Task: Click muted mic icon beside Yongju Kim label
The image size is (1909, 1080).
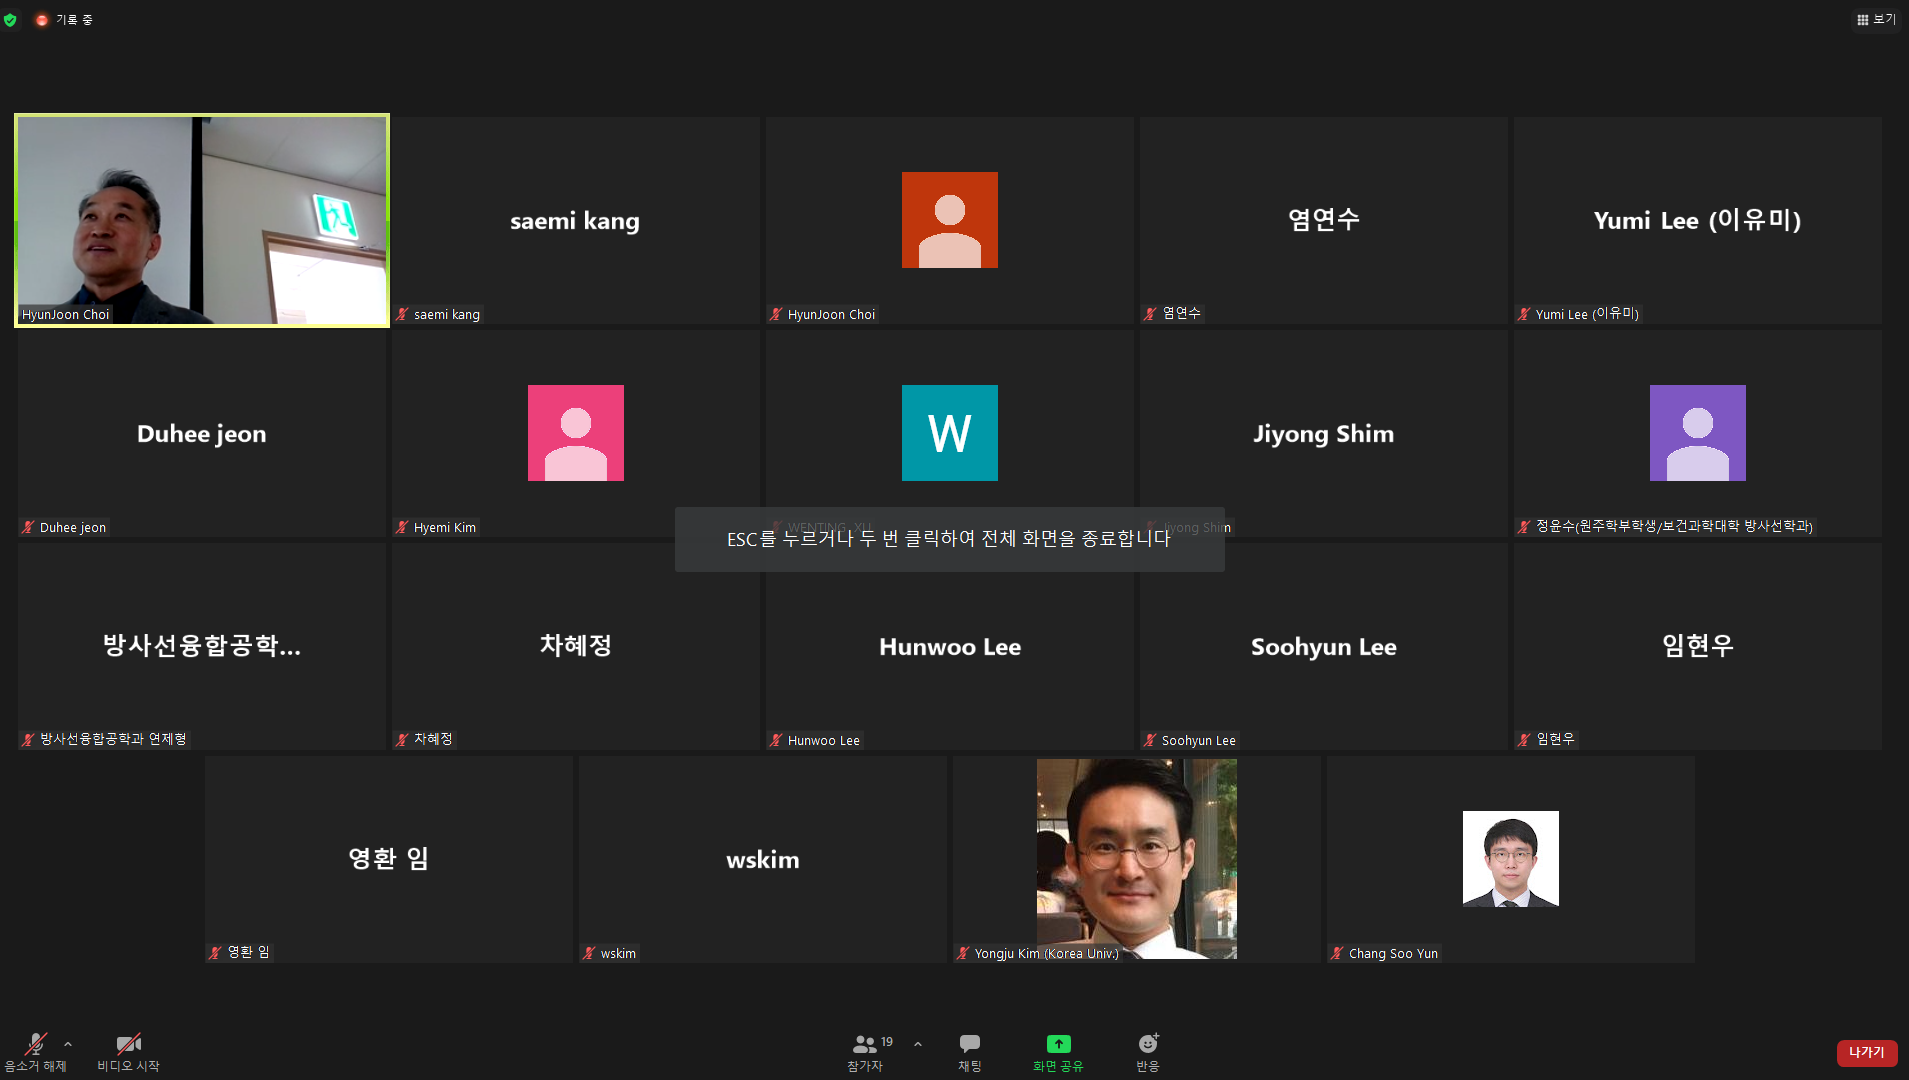Action: 963,953
